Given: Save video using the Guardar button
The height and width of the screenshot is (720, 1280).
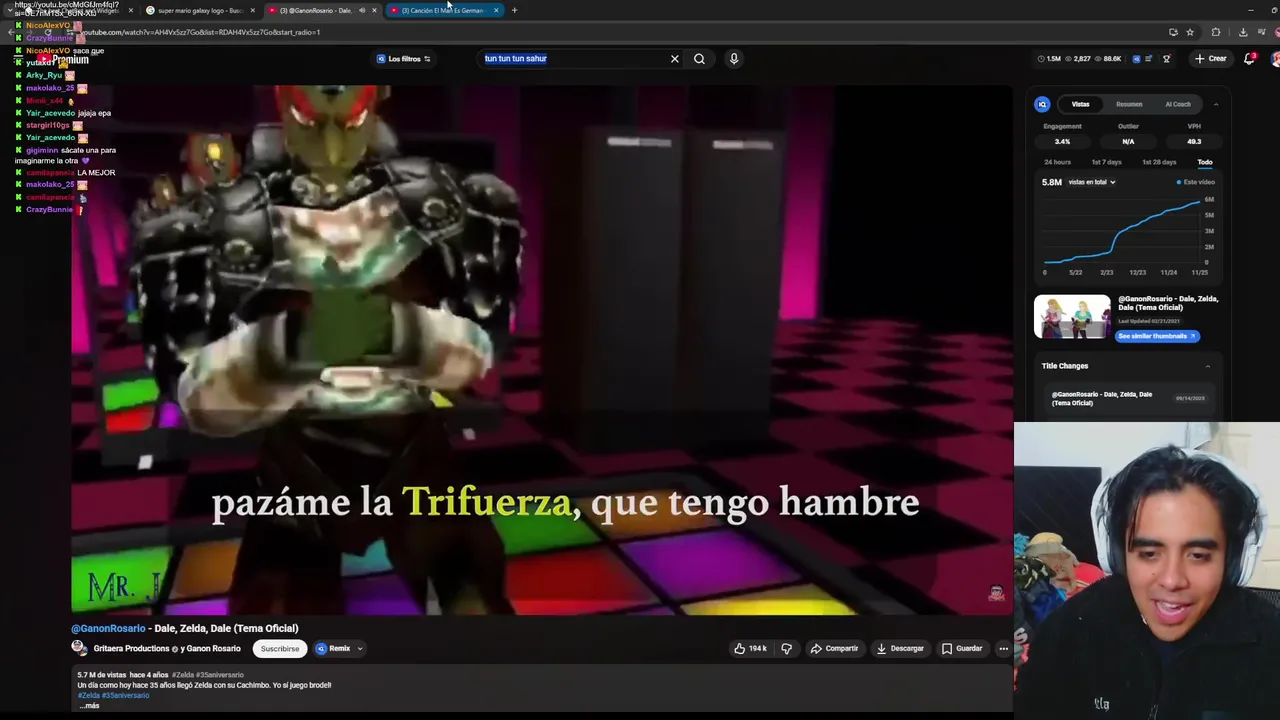Looking at the screenshot, I should click(x=962, y=648).
